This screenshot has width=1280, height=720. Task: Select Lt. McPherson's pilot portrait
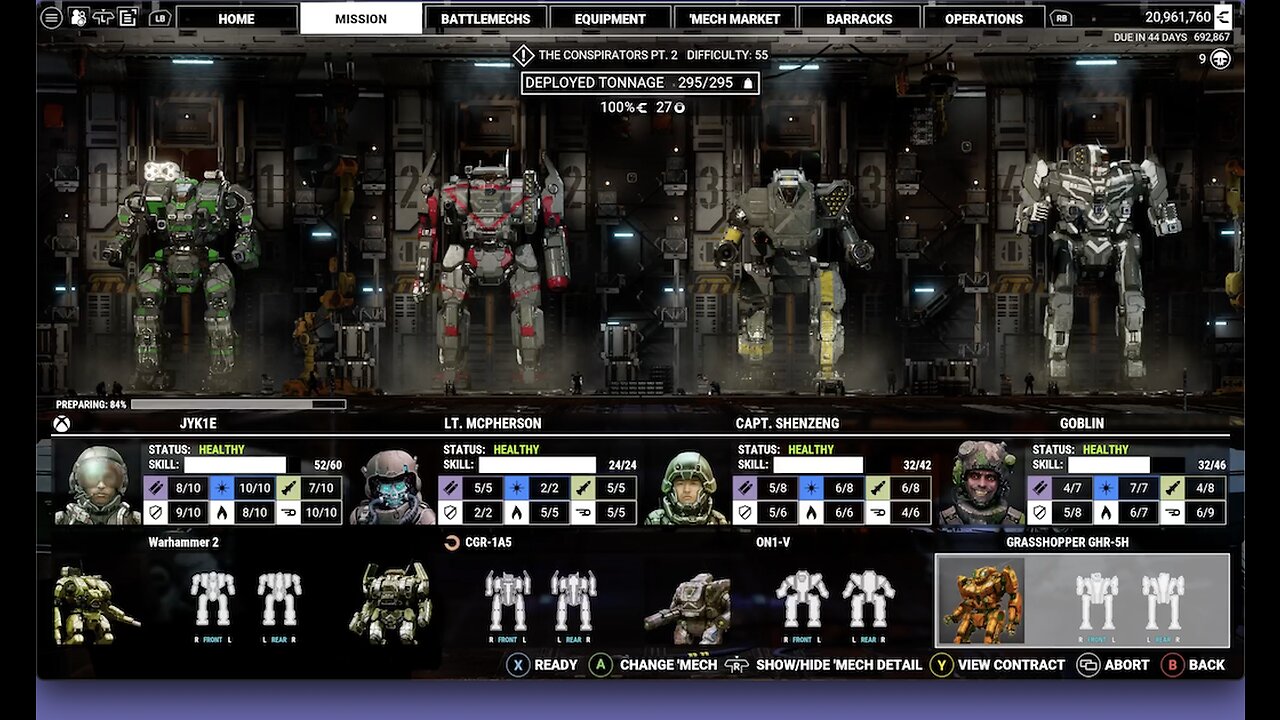392,483
